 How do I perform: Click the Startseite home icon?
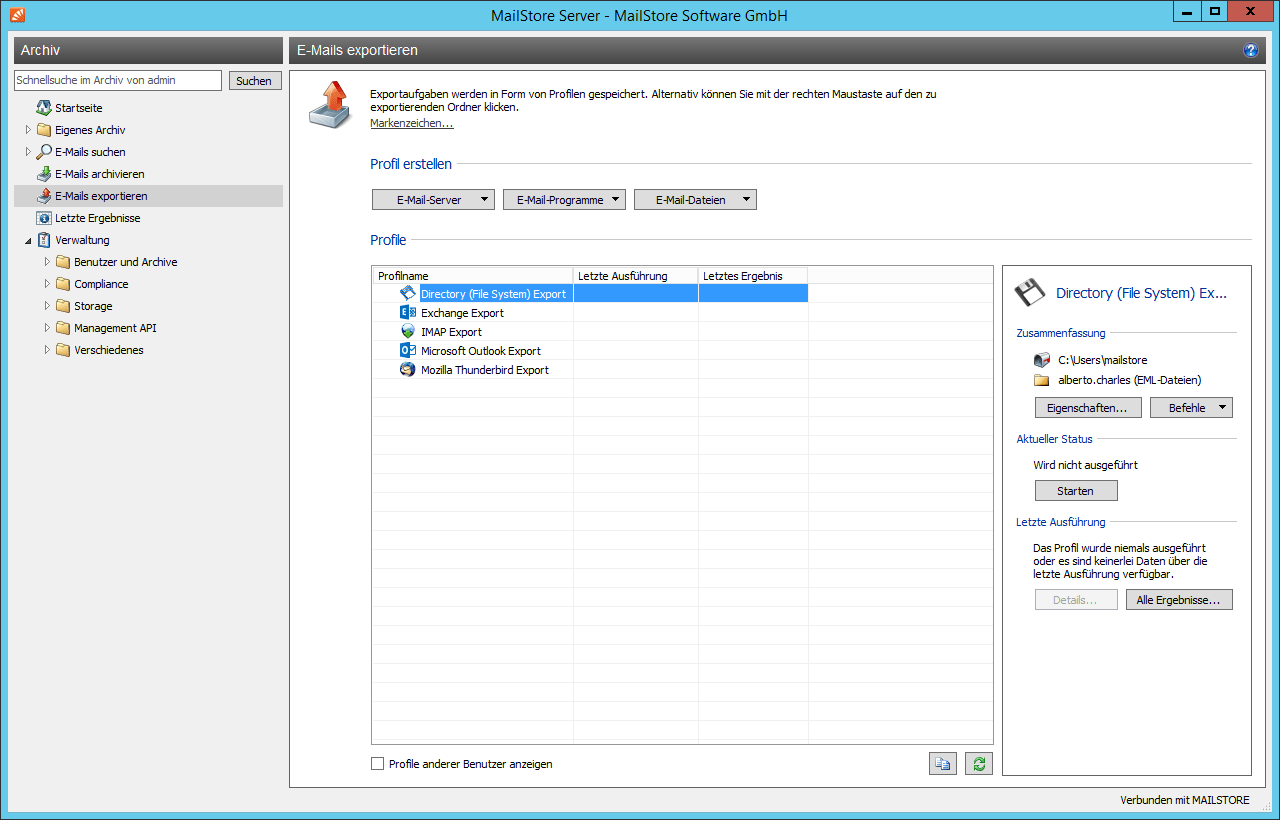pos(44,108)
